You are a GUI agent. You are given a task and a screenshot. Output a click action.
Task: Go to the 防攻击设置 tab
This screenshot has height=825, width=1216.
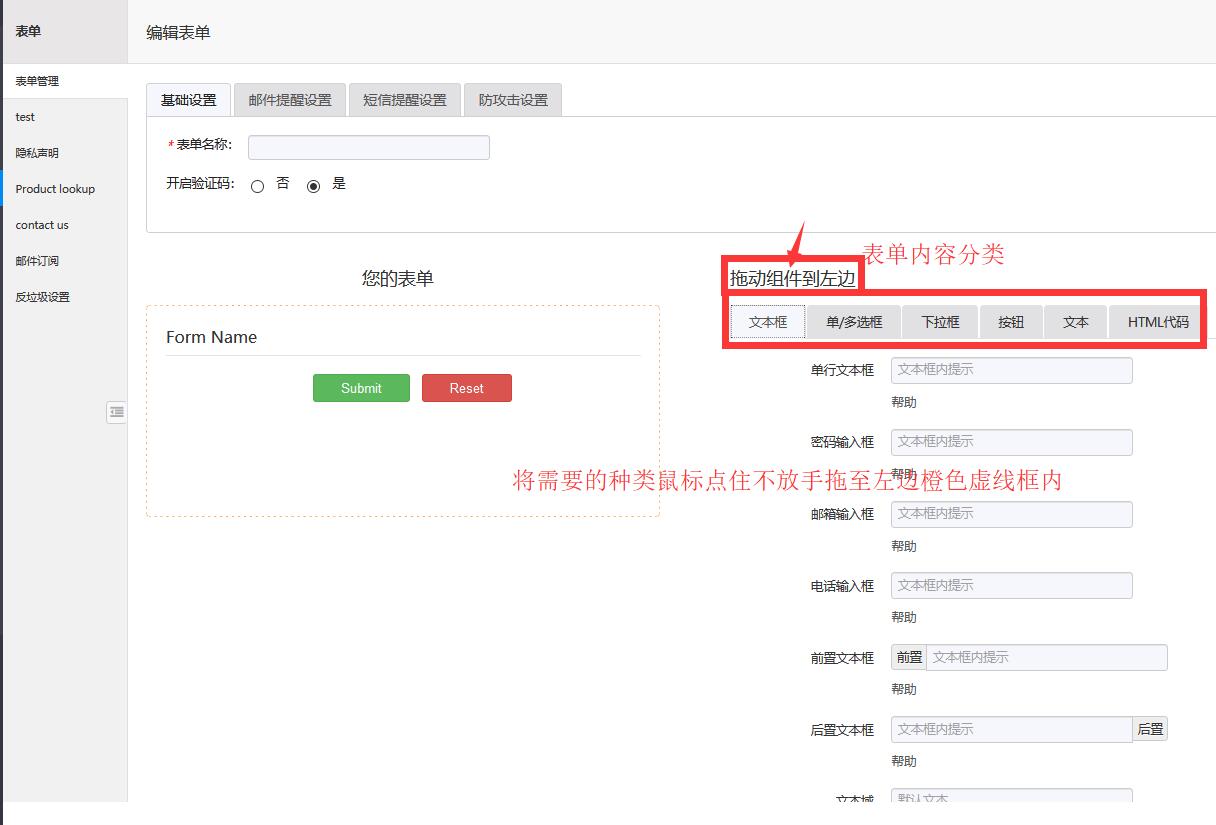click(x=513, y=100)
